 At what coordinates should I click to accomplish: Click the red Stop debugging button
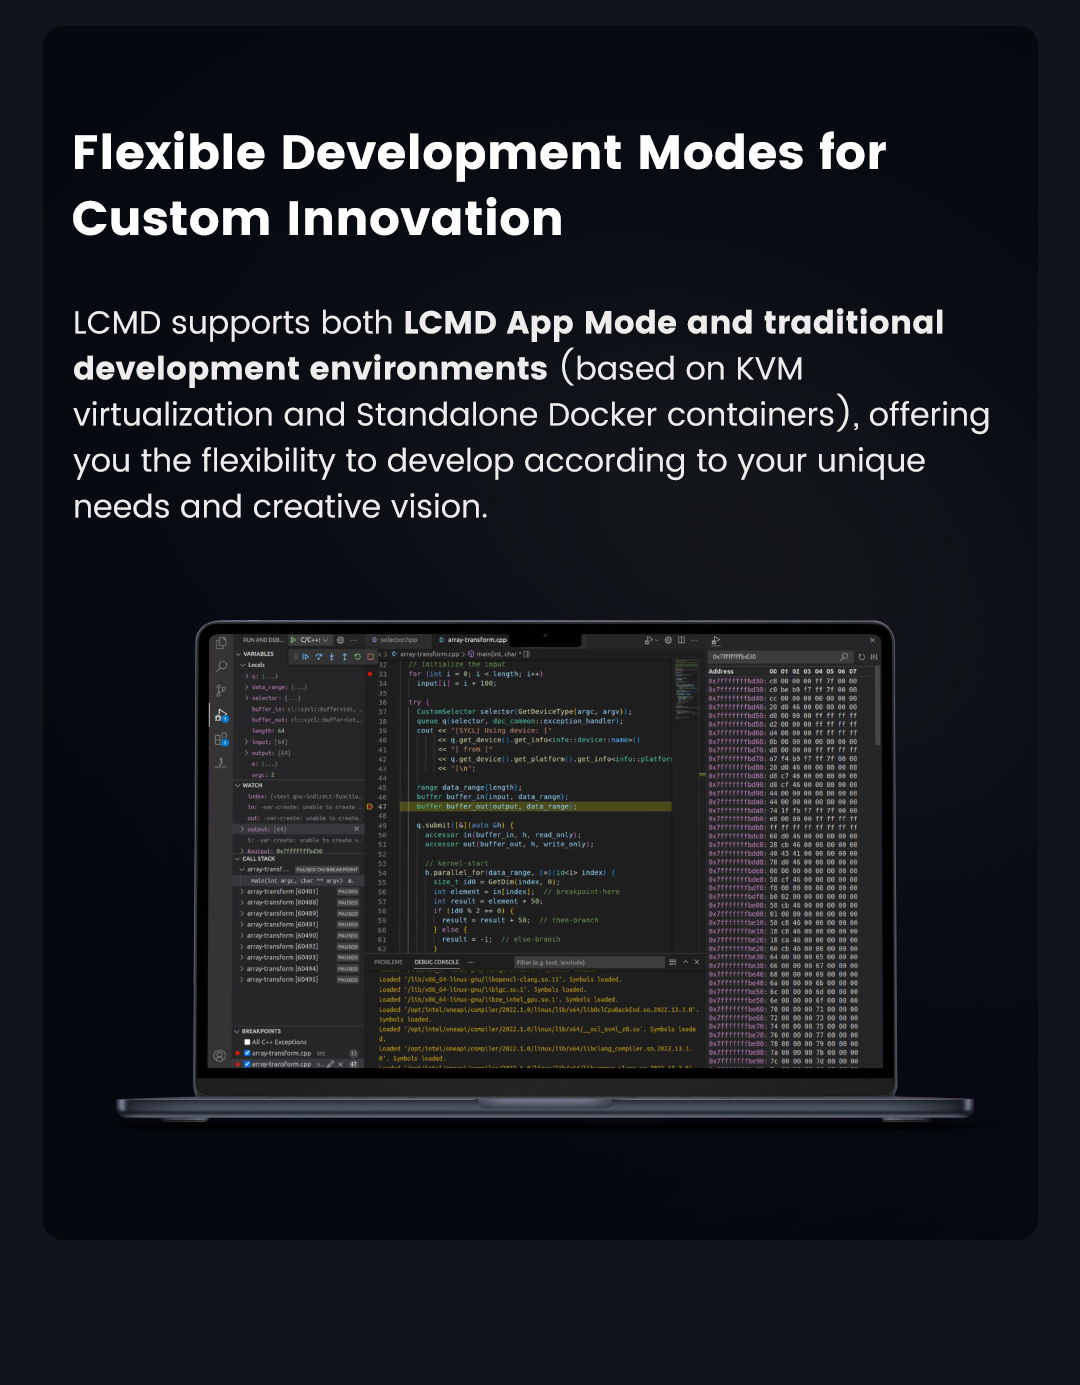tap(370, 657)
